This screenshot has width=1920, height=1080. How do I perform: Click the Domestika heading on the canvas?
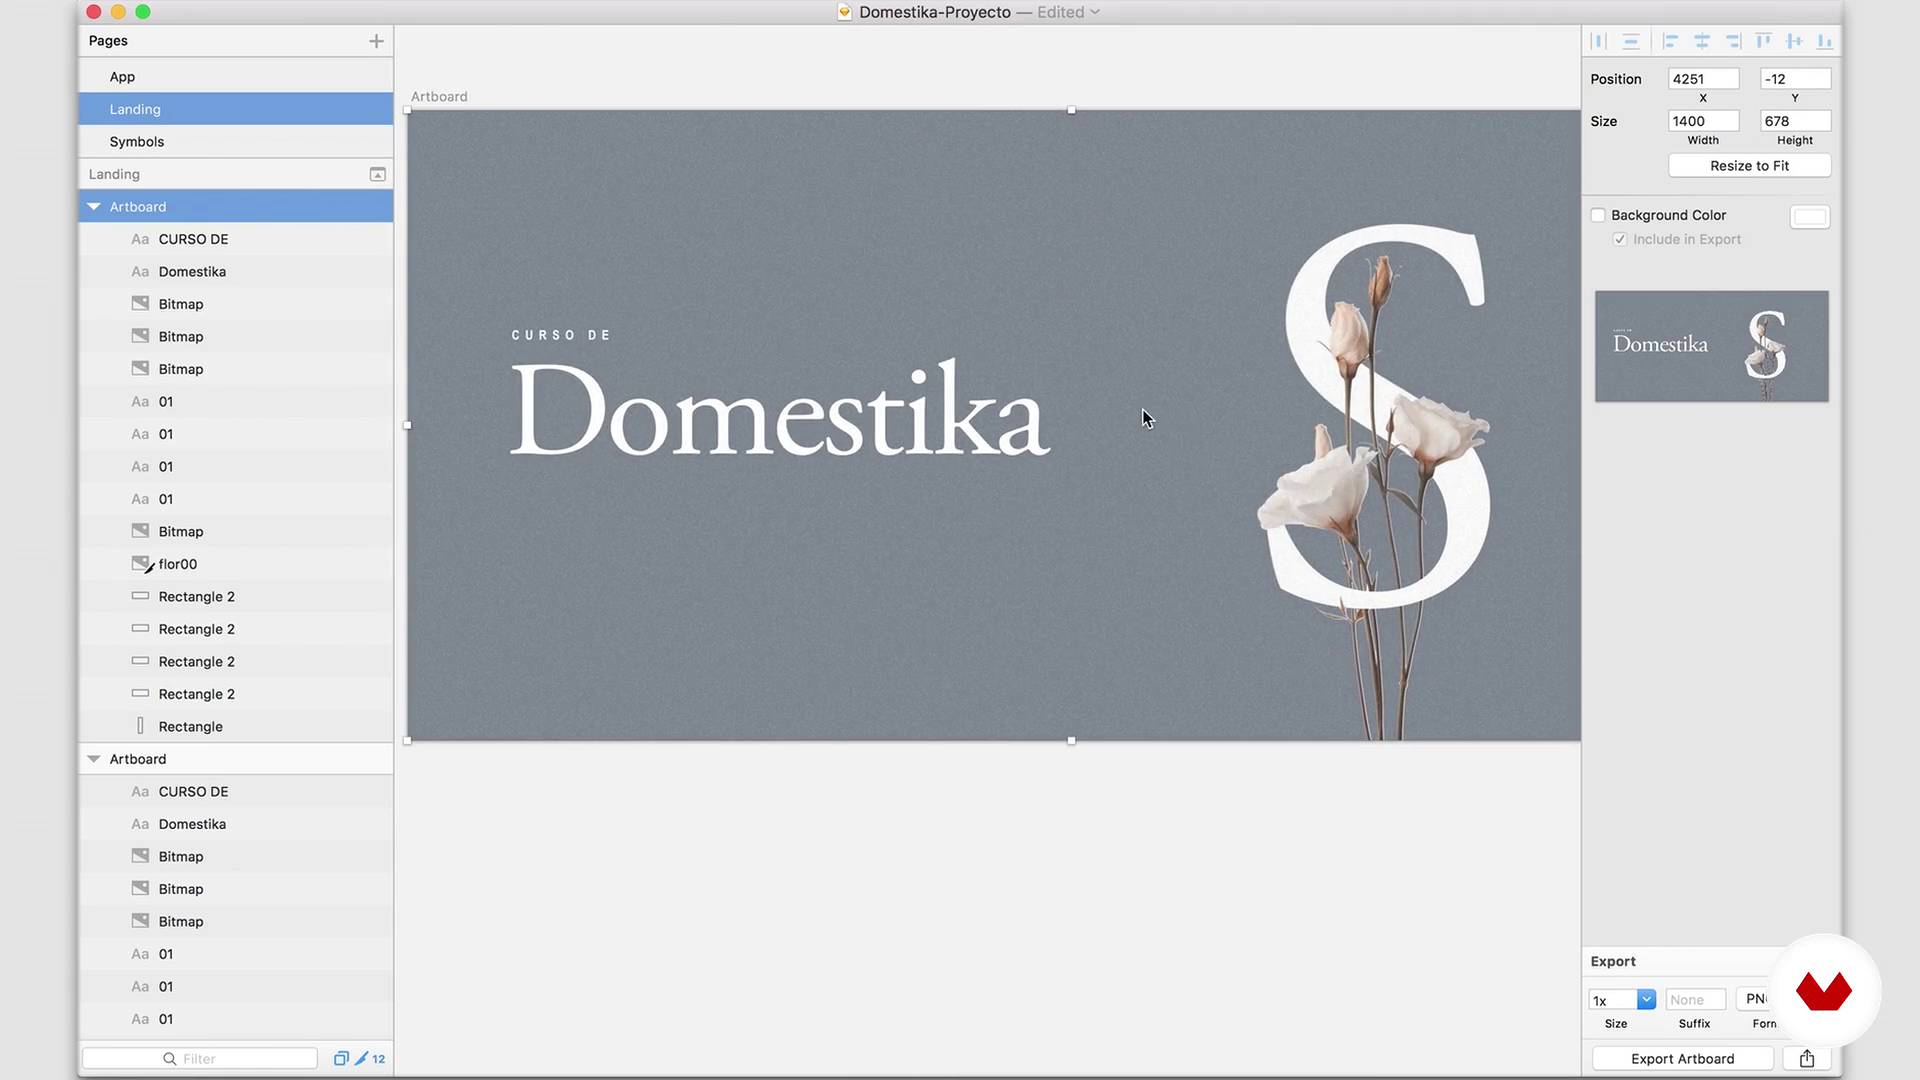click(780, 410)
